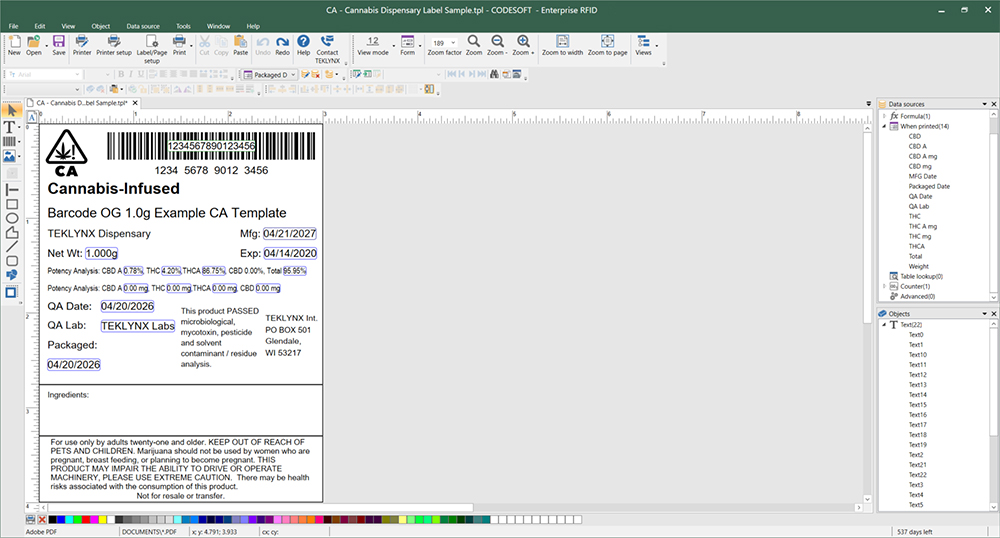Screen dimensions: 1000x538
Task: Click the TEKLYNX Labs field
Action: click(x=138, y=326)
